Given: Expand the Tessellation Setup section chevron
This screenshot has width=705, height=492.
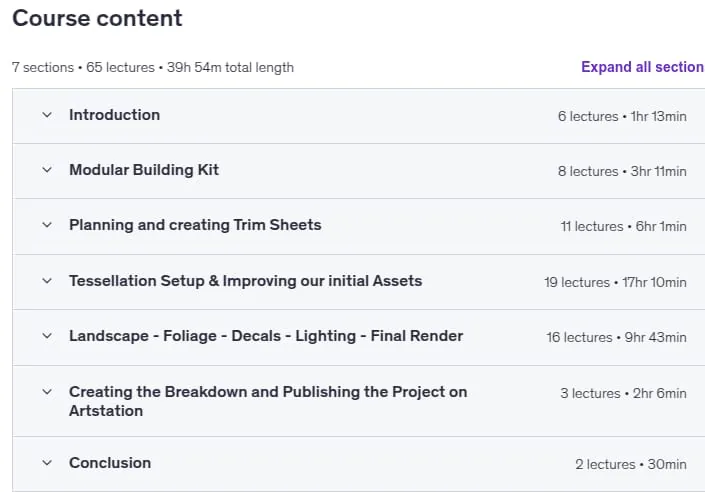Looking at the screenshot, I should (47, 281).
